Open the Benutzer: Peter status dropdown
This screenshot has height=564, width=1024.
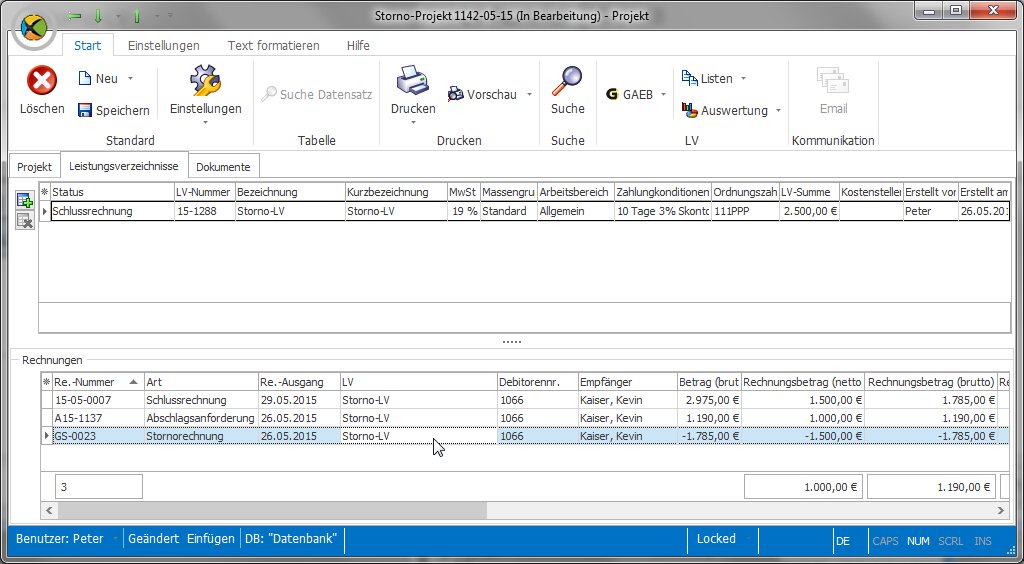(116, 539)
